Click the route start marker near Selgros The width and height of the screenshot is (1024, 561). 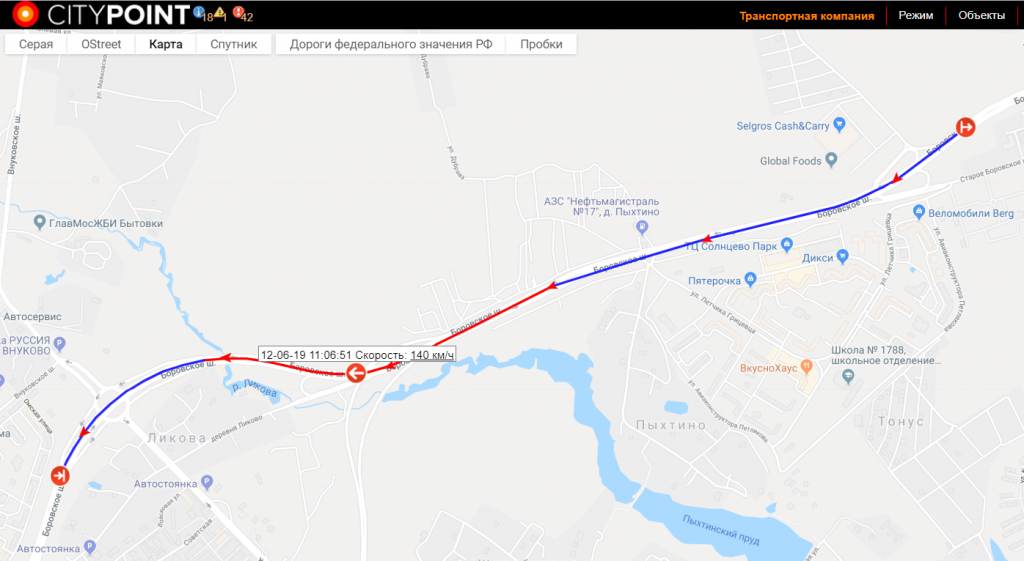pyautogui.click(x=965, y=127)
